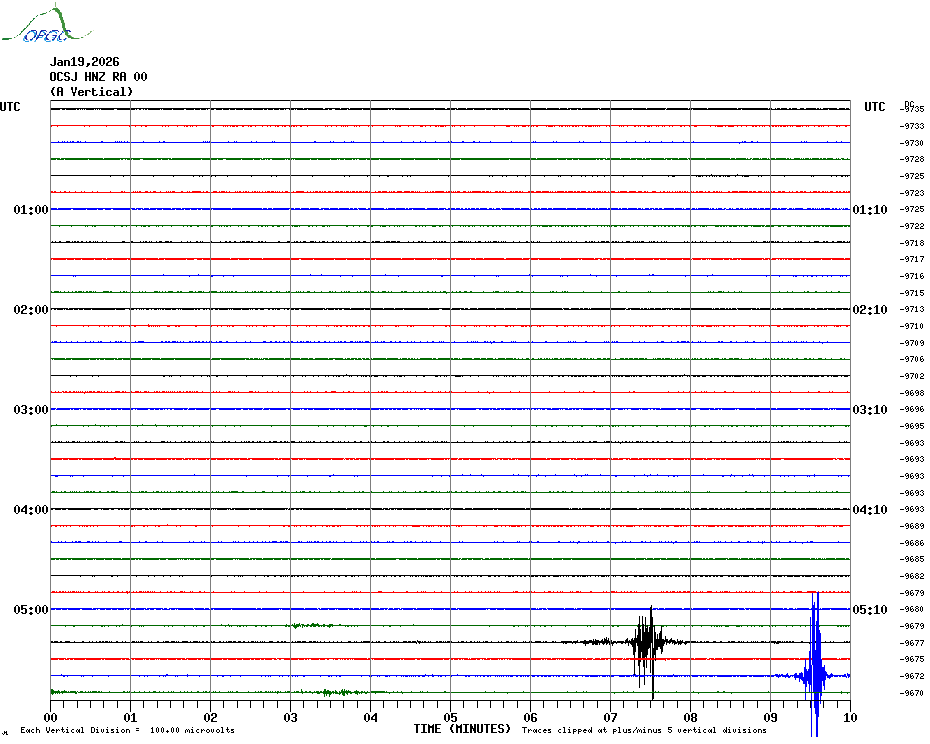930x744 pixels.
Task: Click the 05 minute tick on bottom axis
Action: tap(450, 717)
